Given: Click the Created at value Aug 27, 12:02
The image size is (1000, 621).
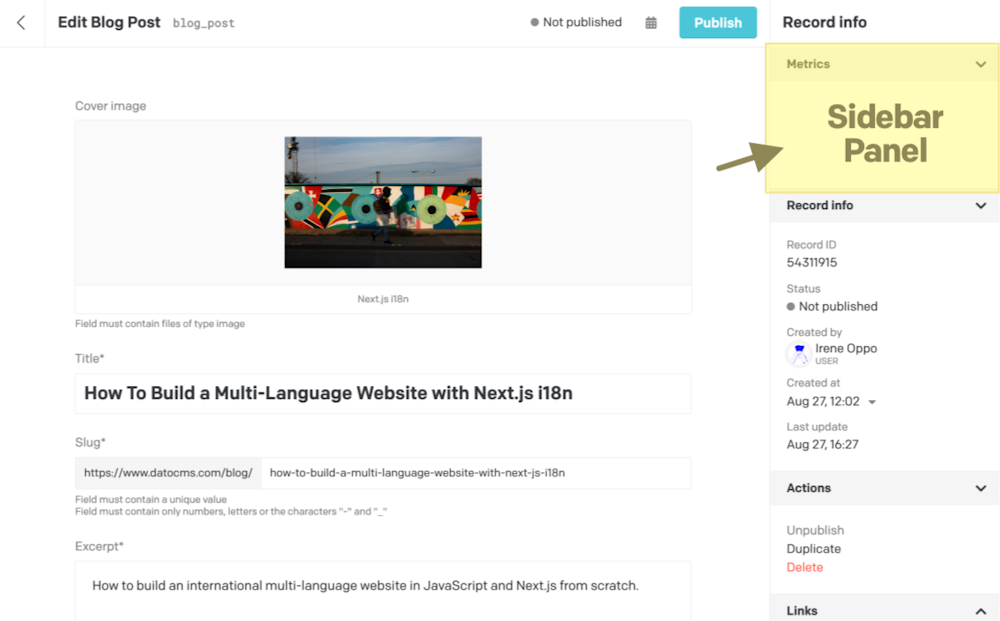Looking at the screenshot, I should click(823, 402).
